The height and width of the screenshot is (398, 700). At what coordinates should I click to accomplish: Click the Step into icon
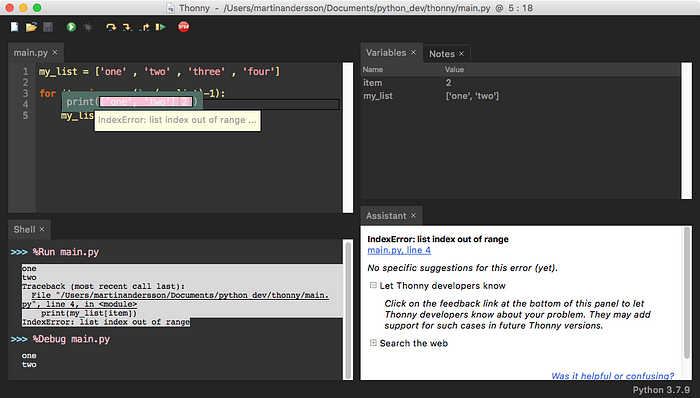(127, 27)
